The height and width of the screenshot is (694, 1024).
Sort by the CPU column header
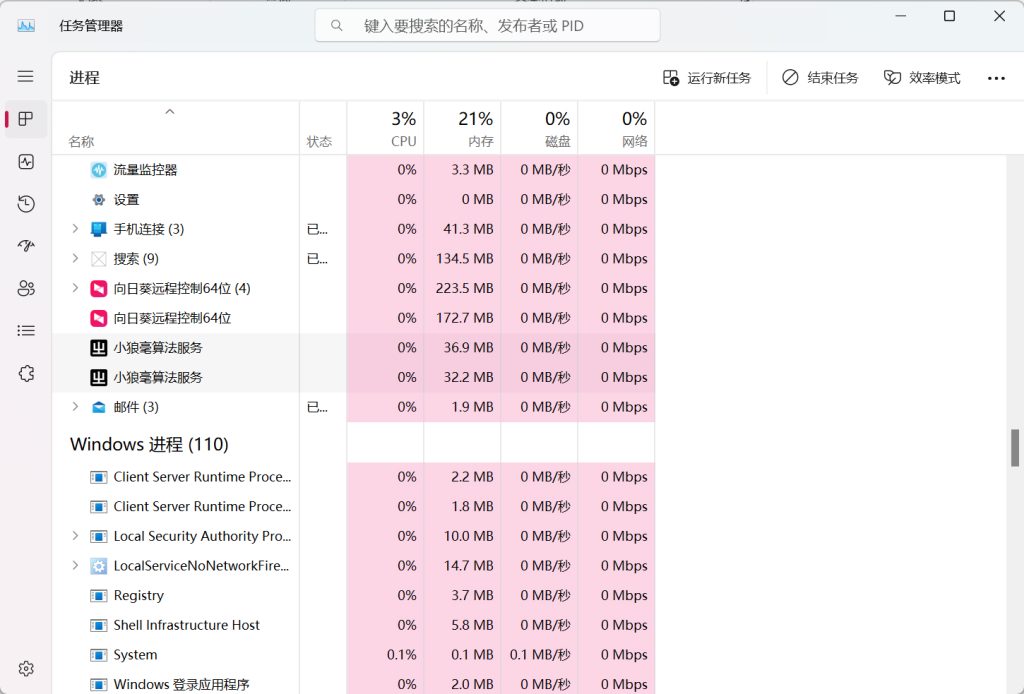(385, 128)
